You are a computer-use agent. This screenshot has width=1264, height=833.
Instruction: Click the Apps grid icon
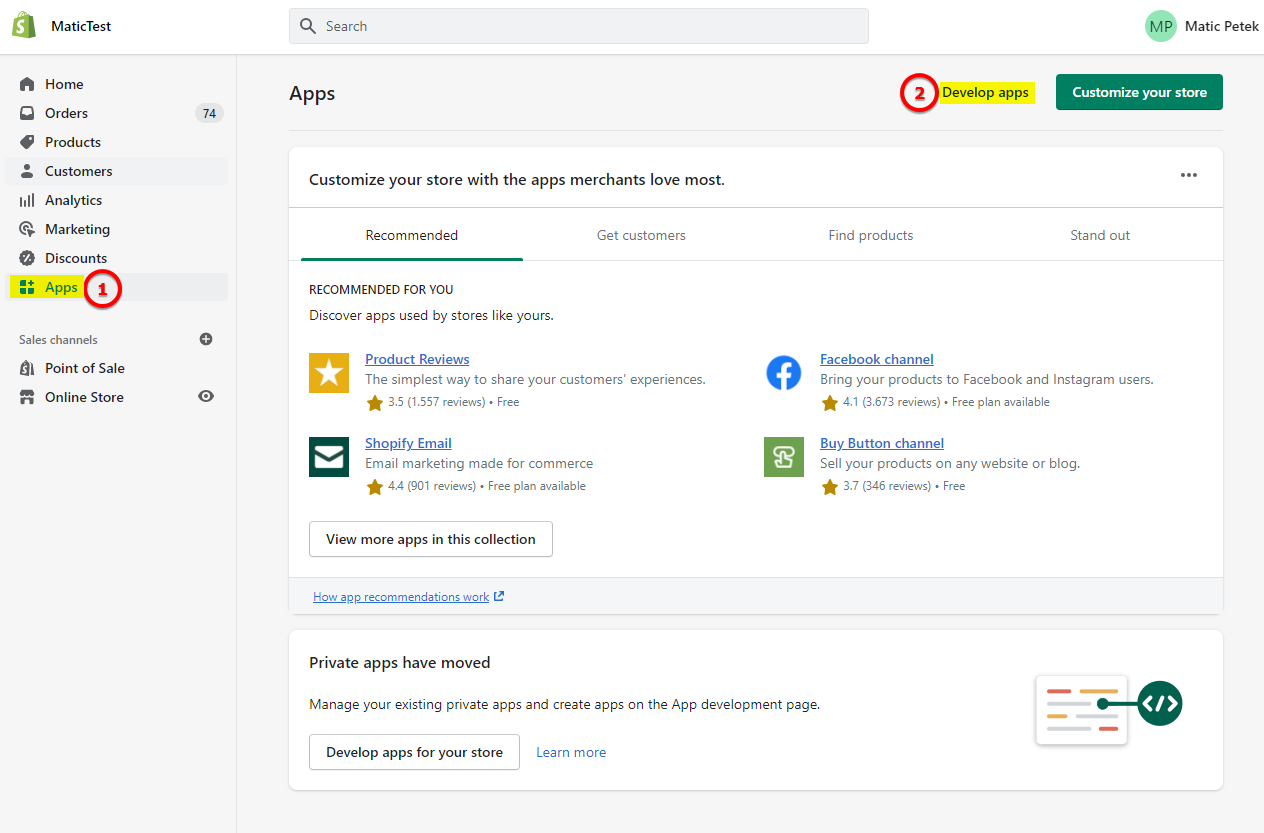pyautogui.click(x=27, y=287)
